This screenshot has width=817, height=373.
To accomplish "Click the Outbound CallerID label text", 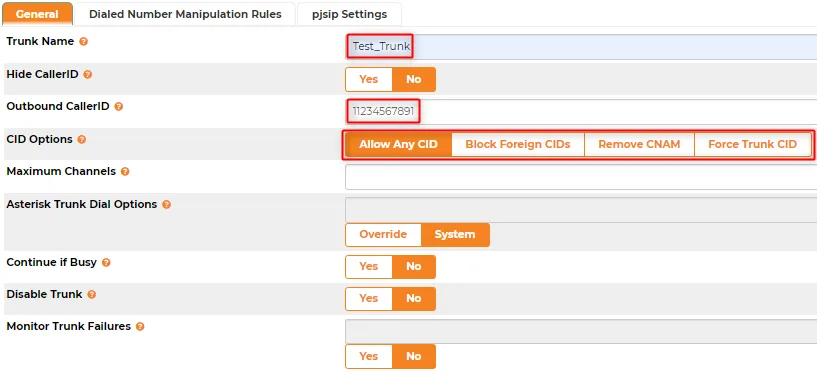I will 58,107.
